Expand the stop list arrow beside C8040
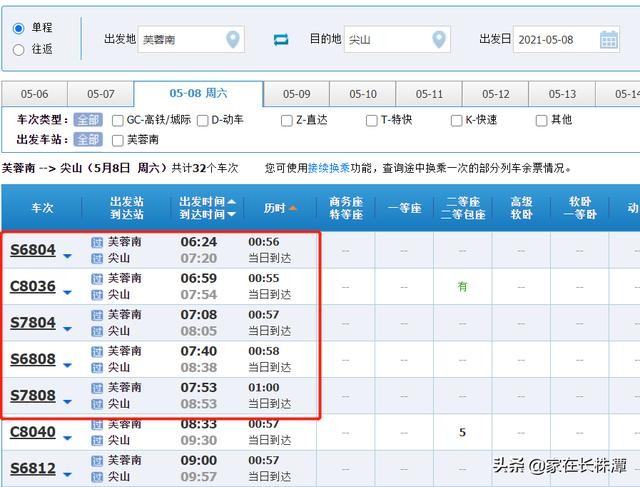 pos(67,438)
